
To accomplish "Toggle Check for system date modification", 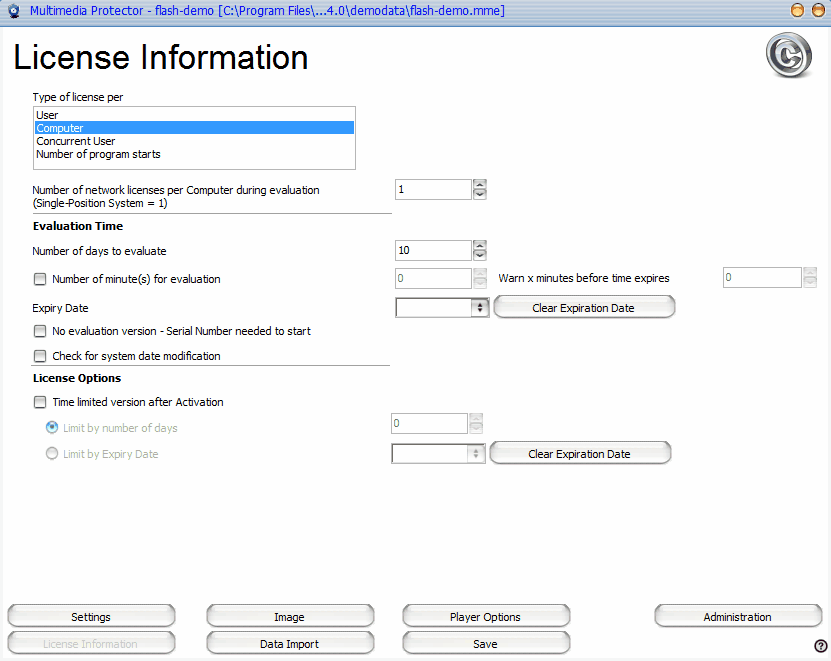I will 40,356.
